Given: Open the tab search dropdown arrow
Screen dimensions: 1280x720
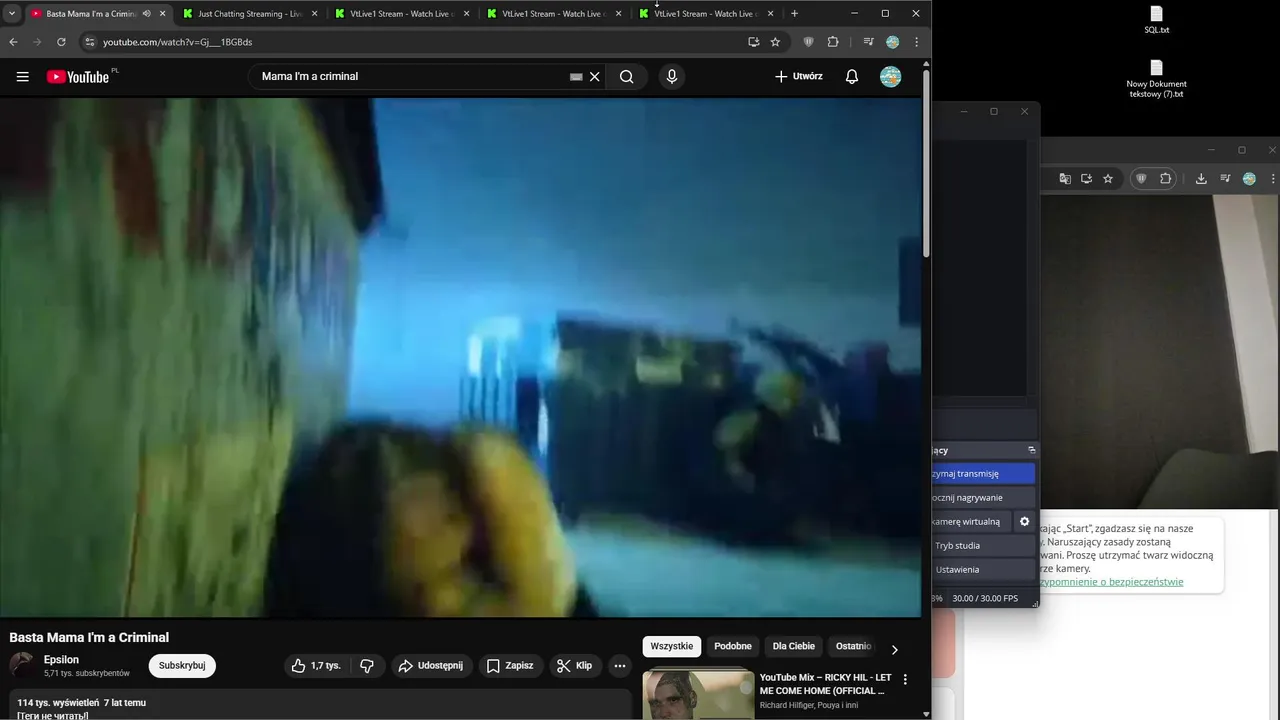Looking at the screenshot, I should point(11,13).
